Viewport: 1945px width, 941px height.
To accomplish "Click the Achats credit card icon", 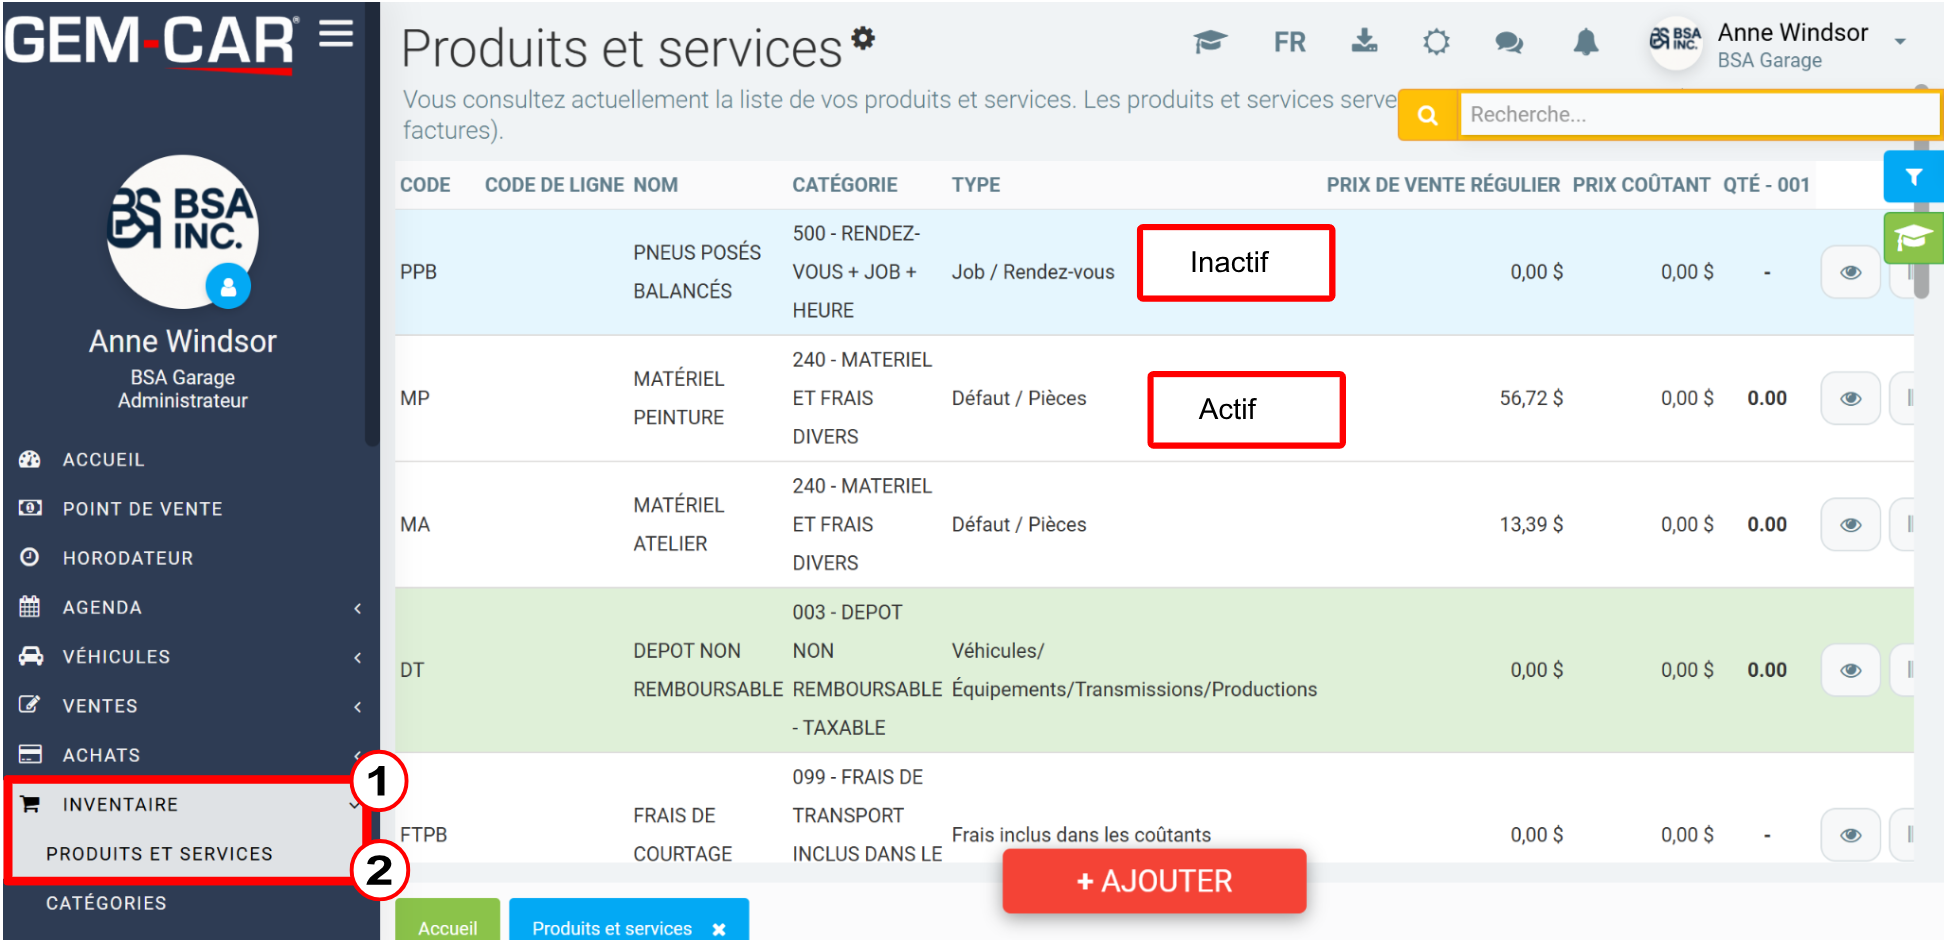I will [x=30, y=754].
